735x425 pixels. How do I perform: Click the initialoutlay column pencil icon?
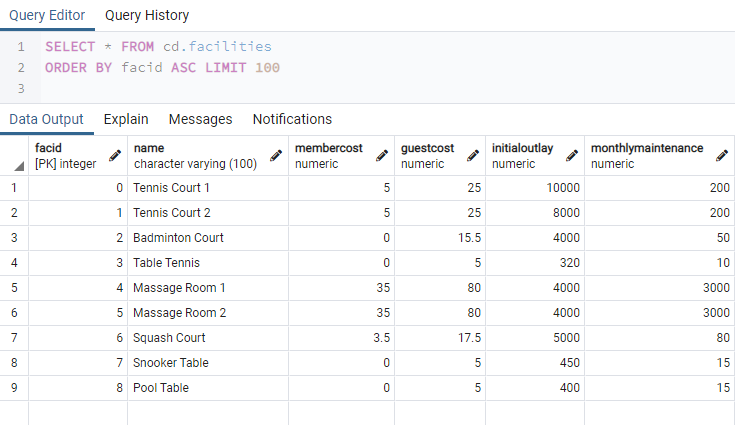click(x=572, y=156)
